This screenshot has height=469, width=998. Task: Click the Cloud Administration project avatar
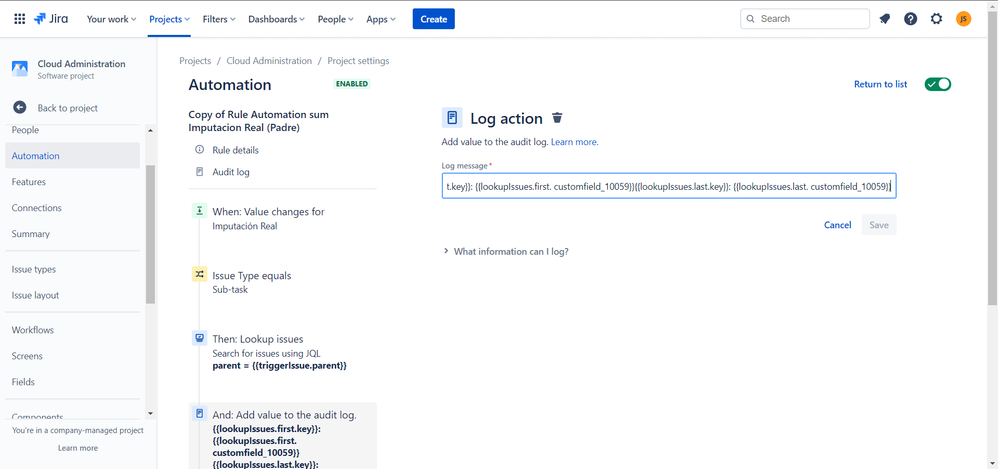point(20,69)
